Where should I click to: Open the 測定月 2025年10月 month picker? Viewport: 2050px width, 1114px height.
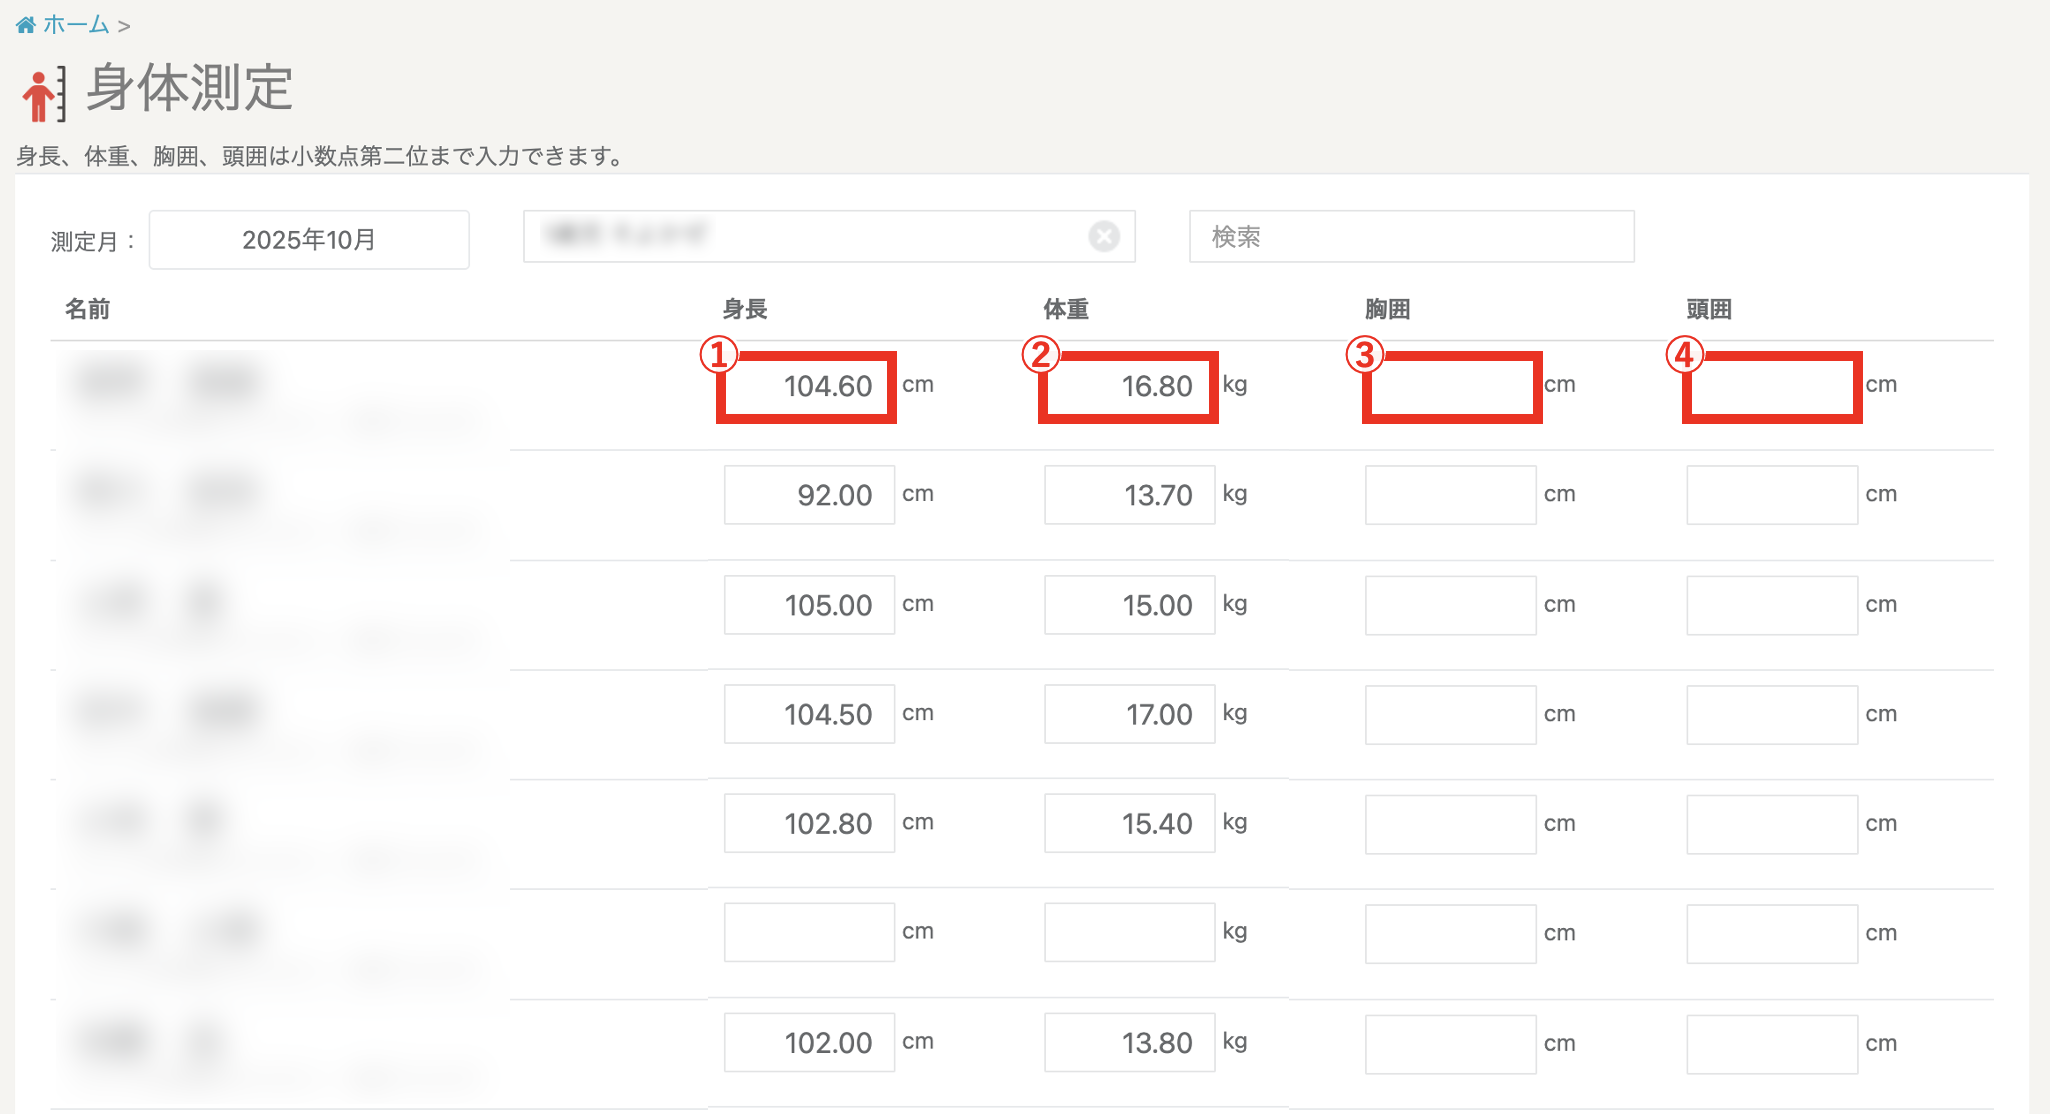(x=309, y=240)
